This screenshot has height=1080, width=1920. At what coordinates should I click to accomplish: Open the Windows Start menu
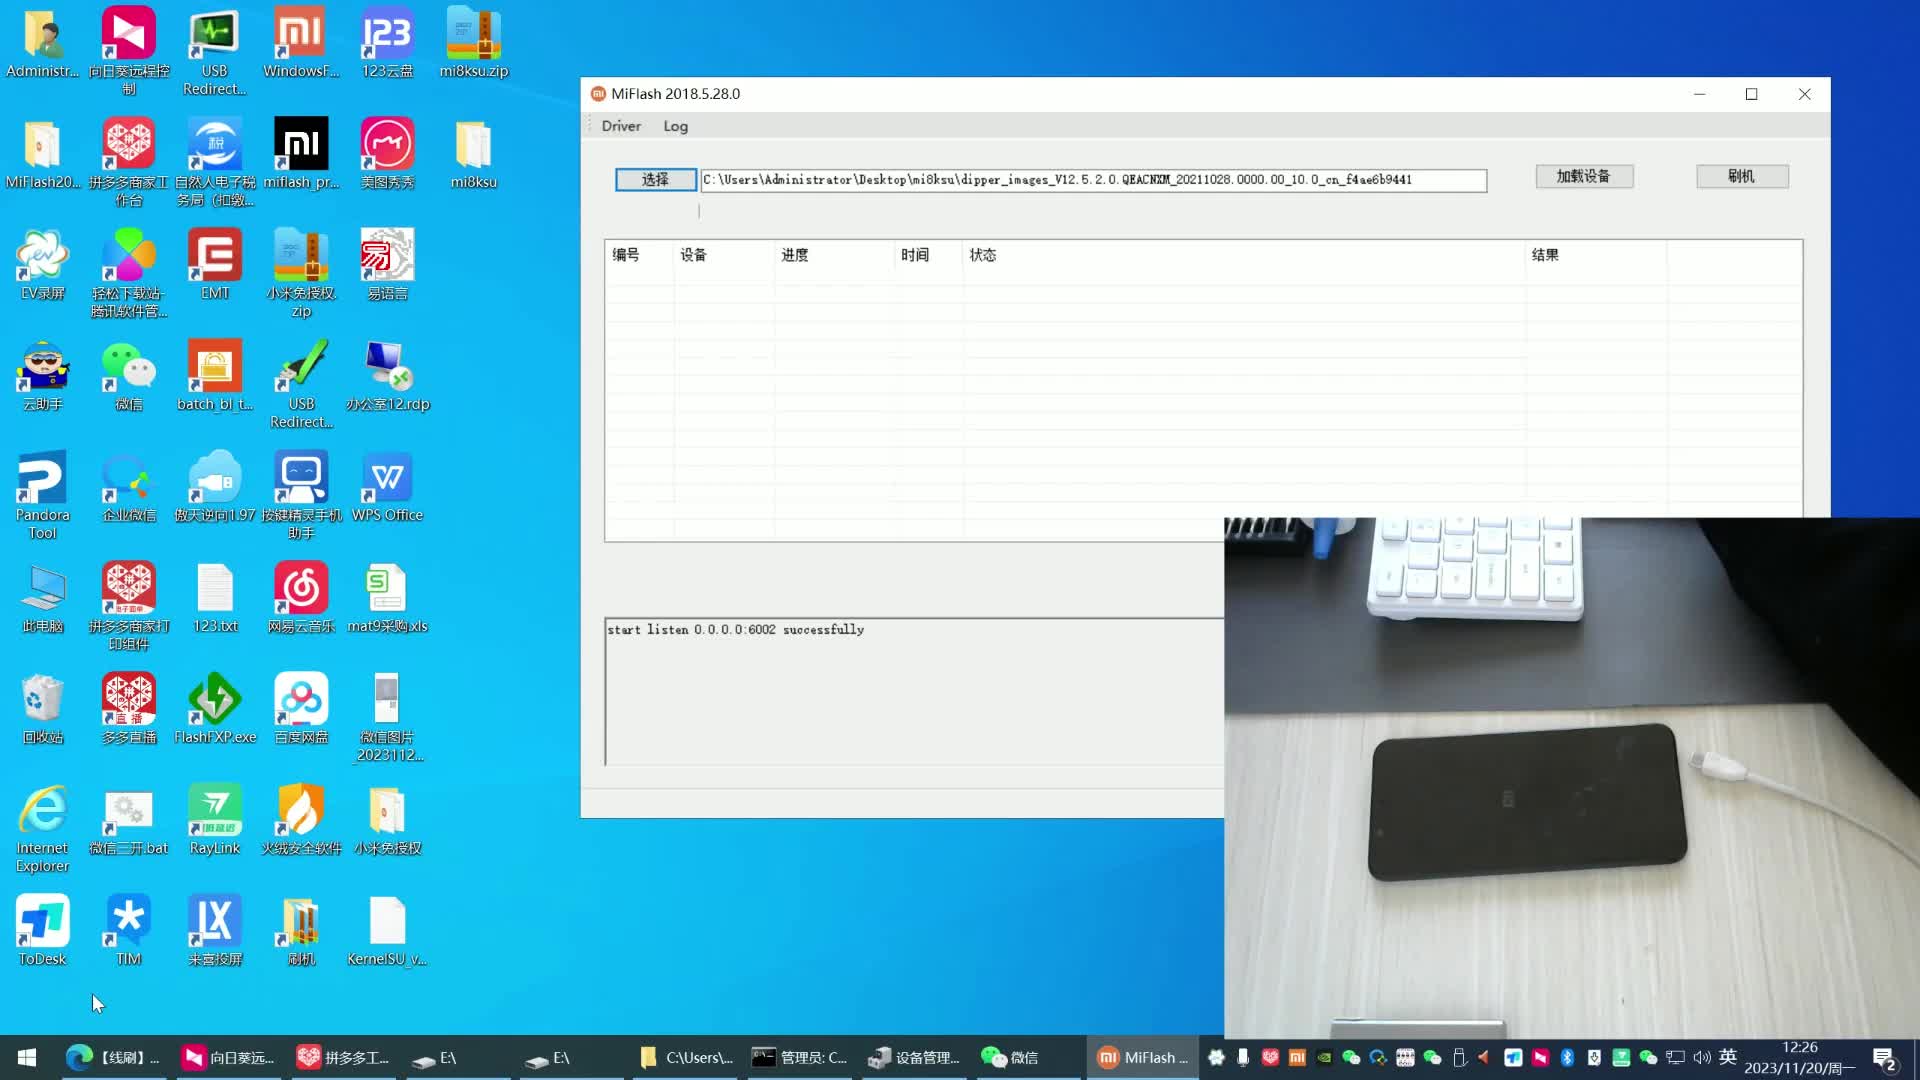pos(27,1057)
